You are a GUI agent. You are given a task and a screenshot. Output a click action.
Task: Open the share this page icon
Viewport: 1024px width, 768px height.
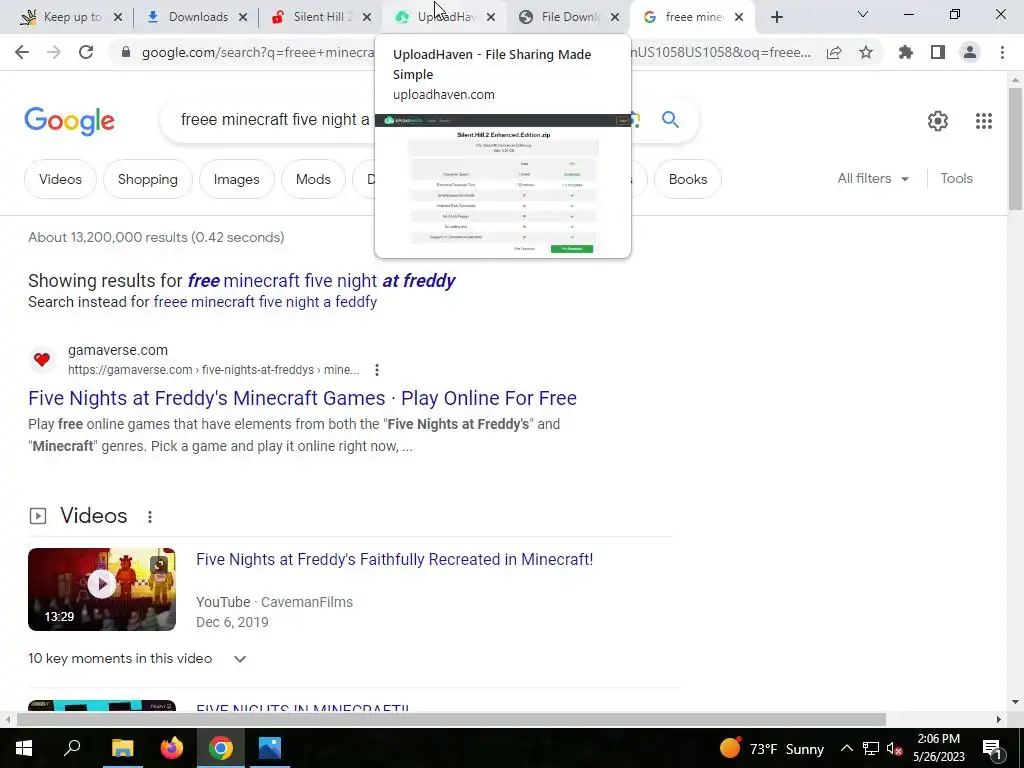point(834,52)
